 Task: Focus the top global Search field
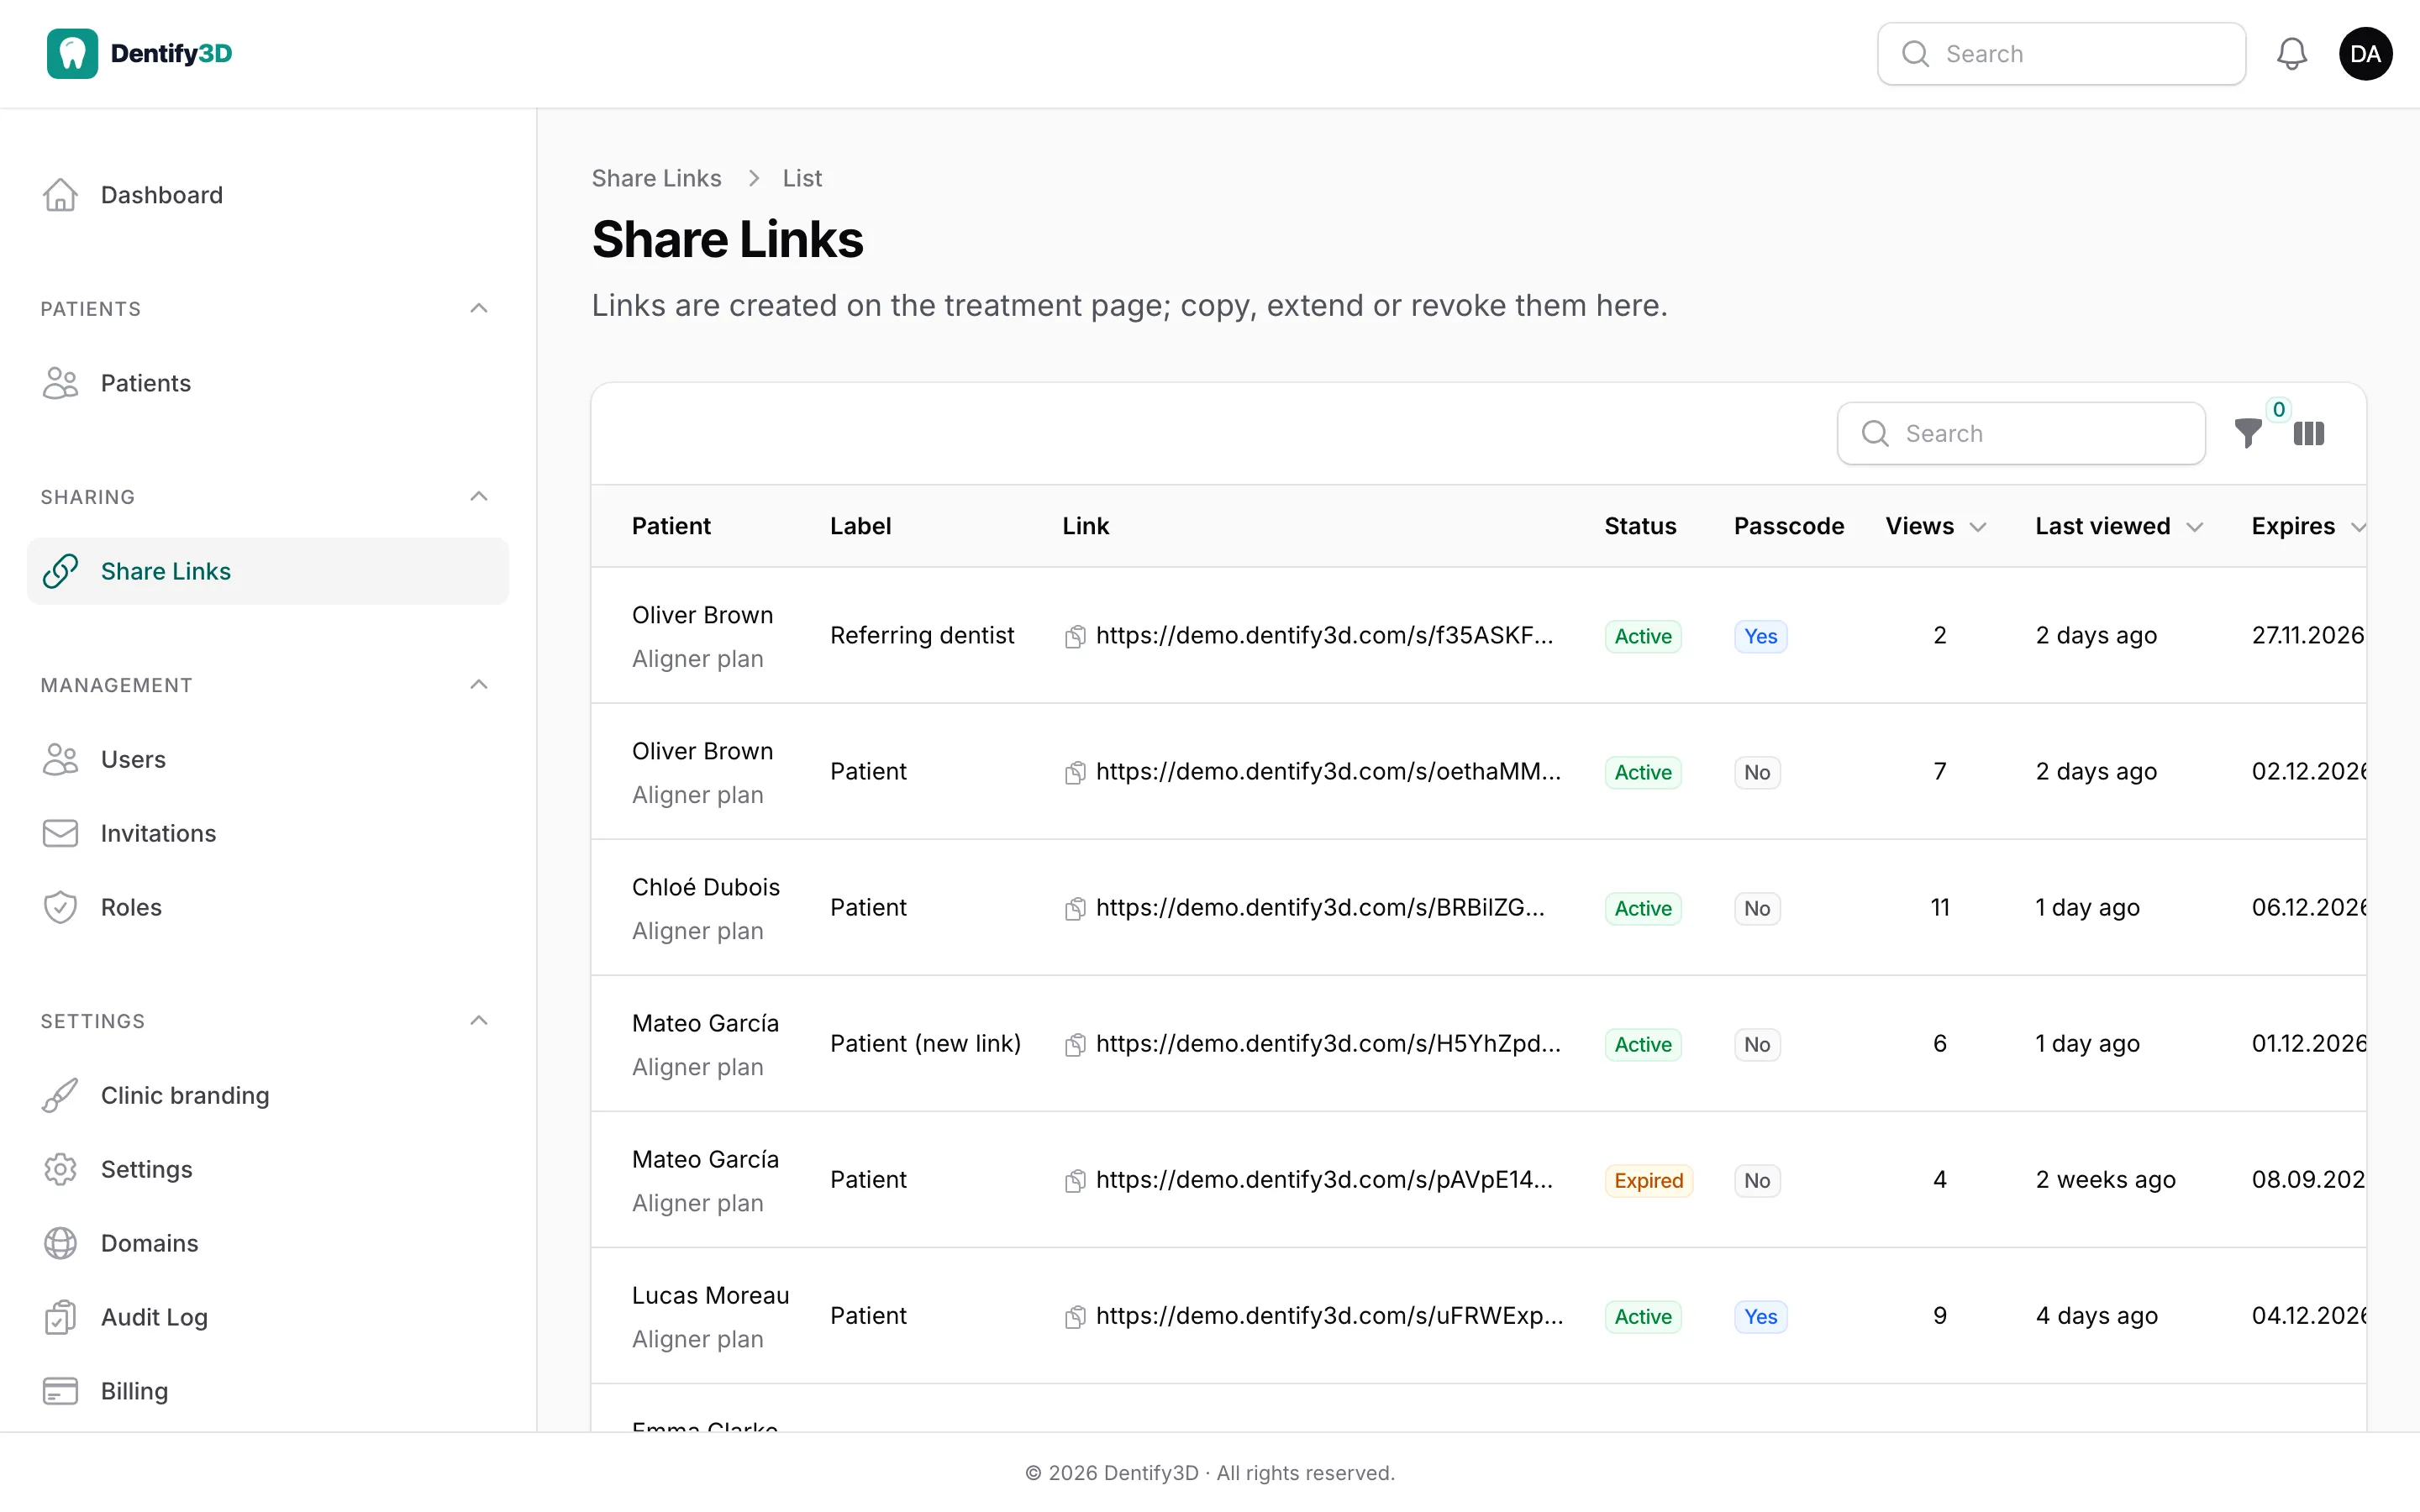2061,54
